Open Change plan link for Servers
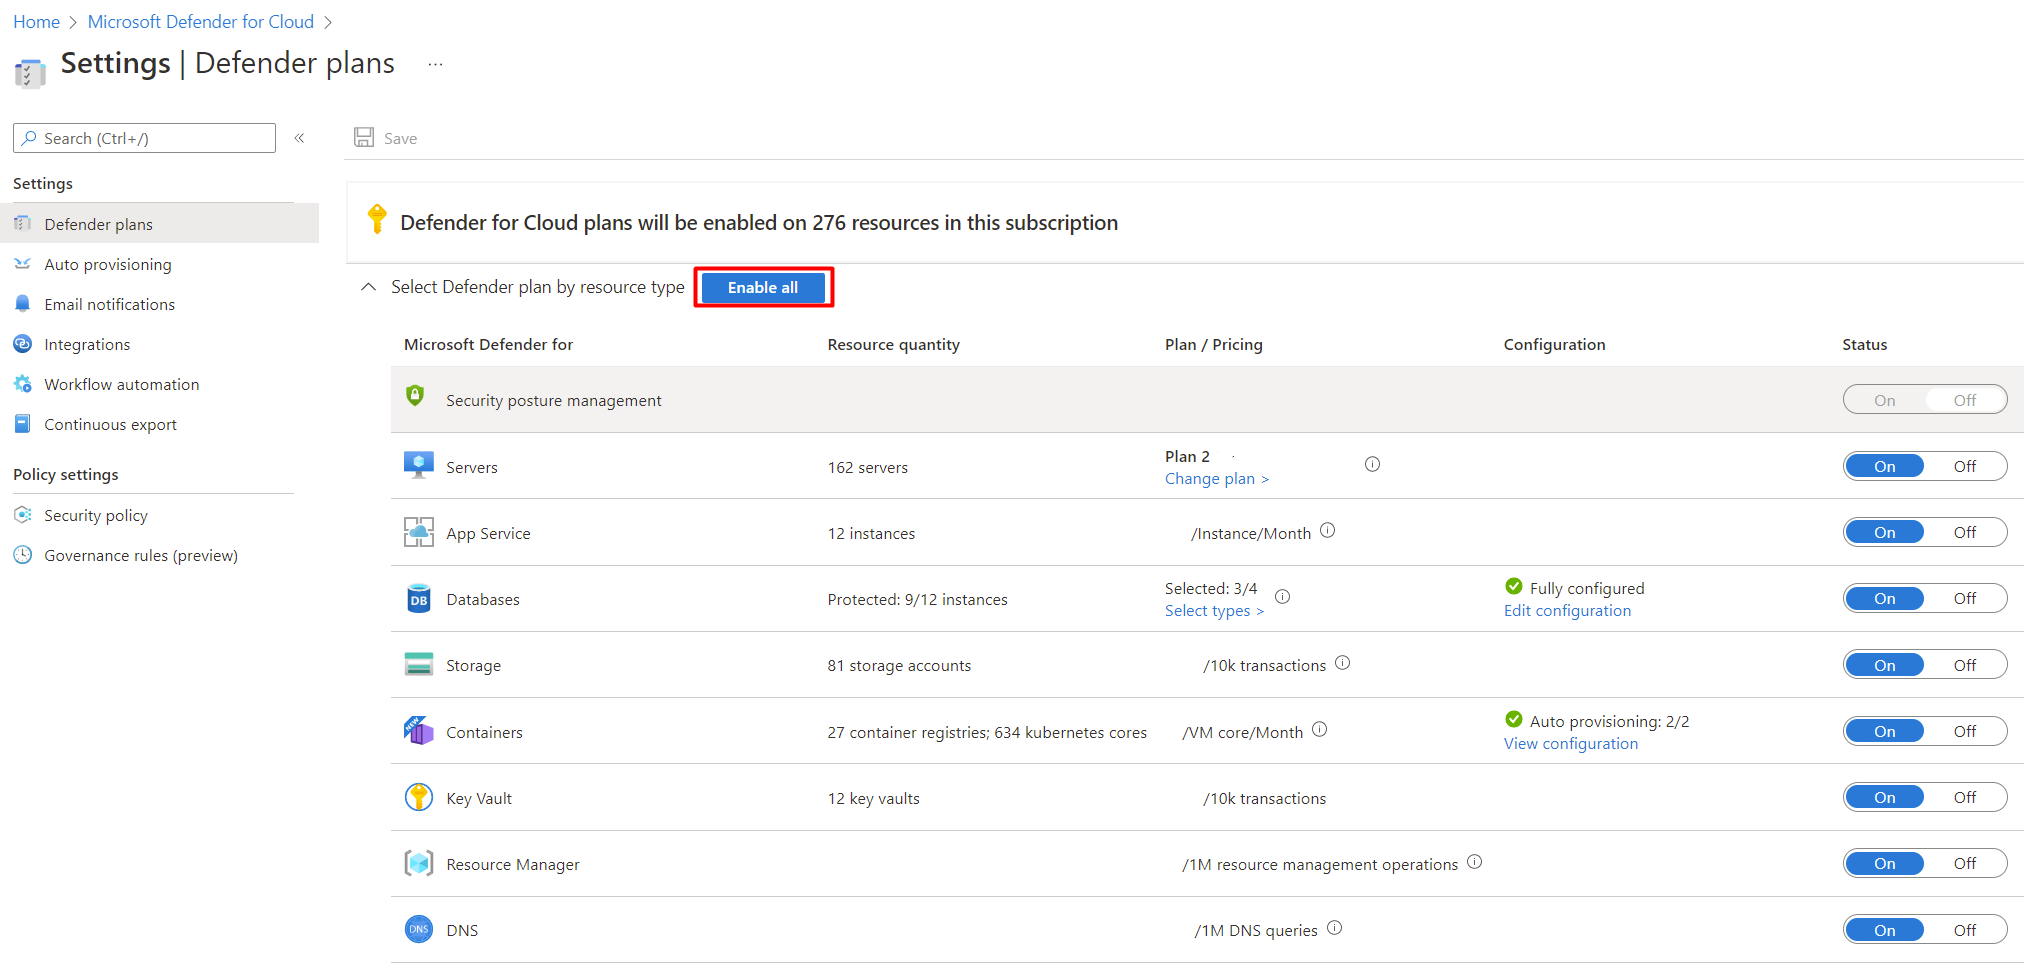Viewport: 2024px width, 966px height. click(1216, 479)
